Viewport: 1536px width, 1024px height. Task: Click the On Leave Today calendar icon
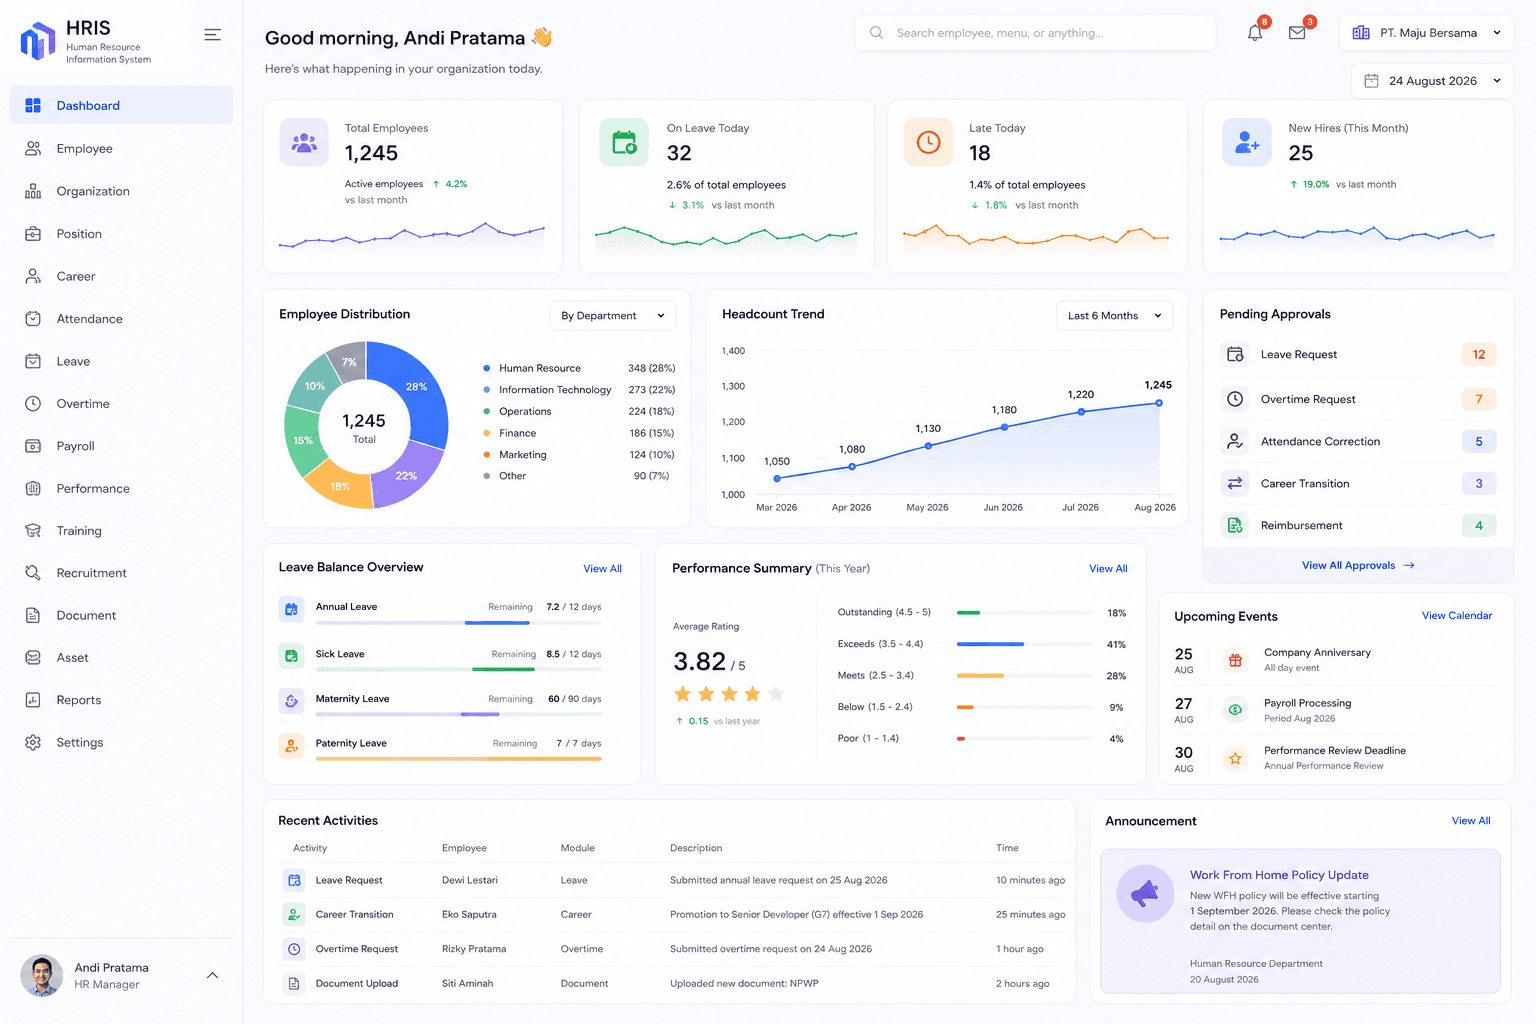[624, 142]
